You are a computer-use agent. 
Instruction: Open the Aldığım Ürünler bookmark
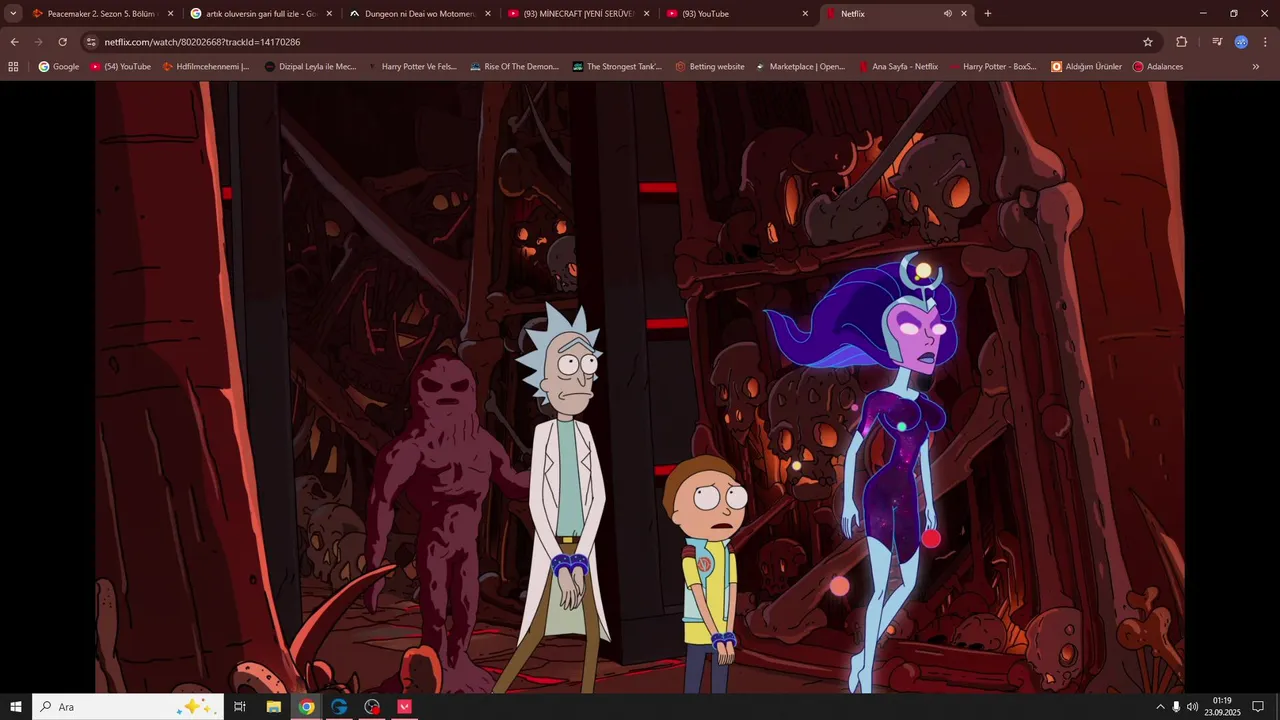pyautogui.click(x=1087, y=67)
